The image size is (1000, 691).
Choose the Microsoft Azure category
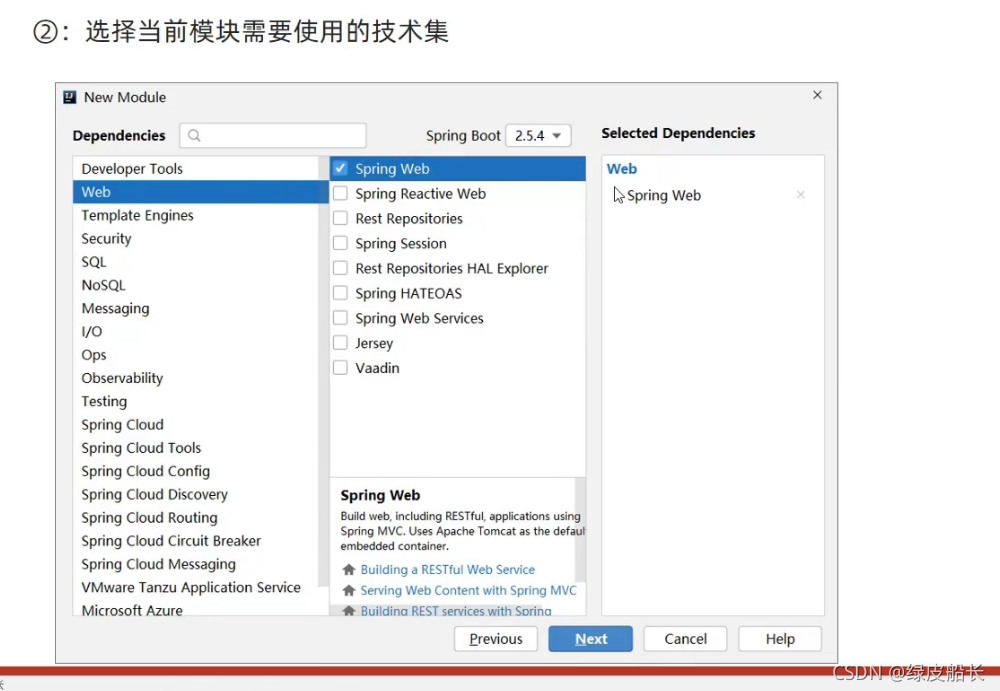point(196,609)
